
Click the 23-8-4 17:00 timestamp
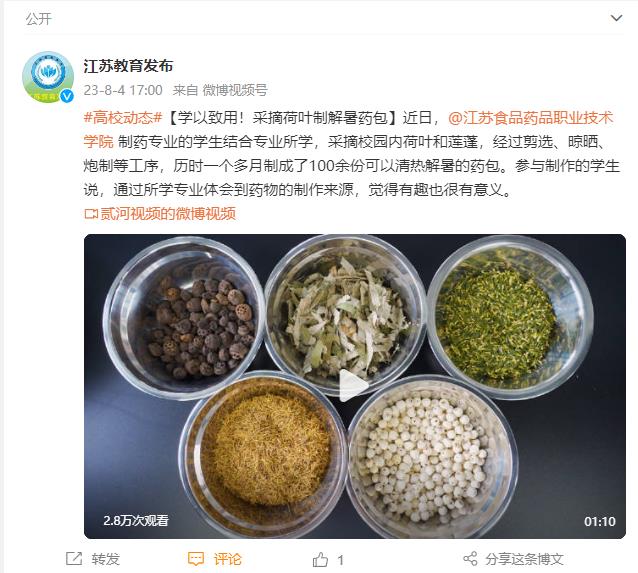click(123, 90)
